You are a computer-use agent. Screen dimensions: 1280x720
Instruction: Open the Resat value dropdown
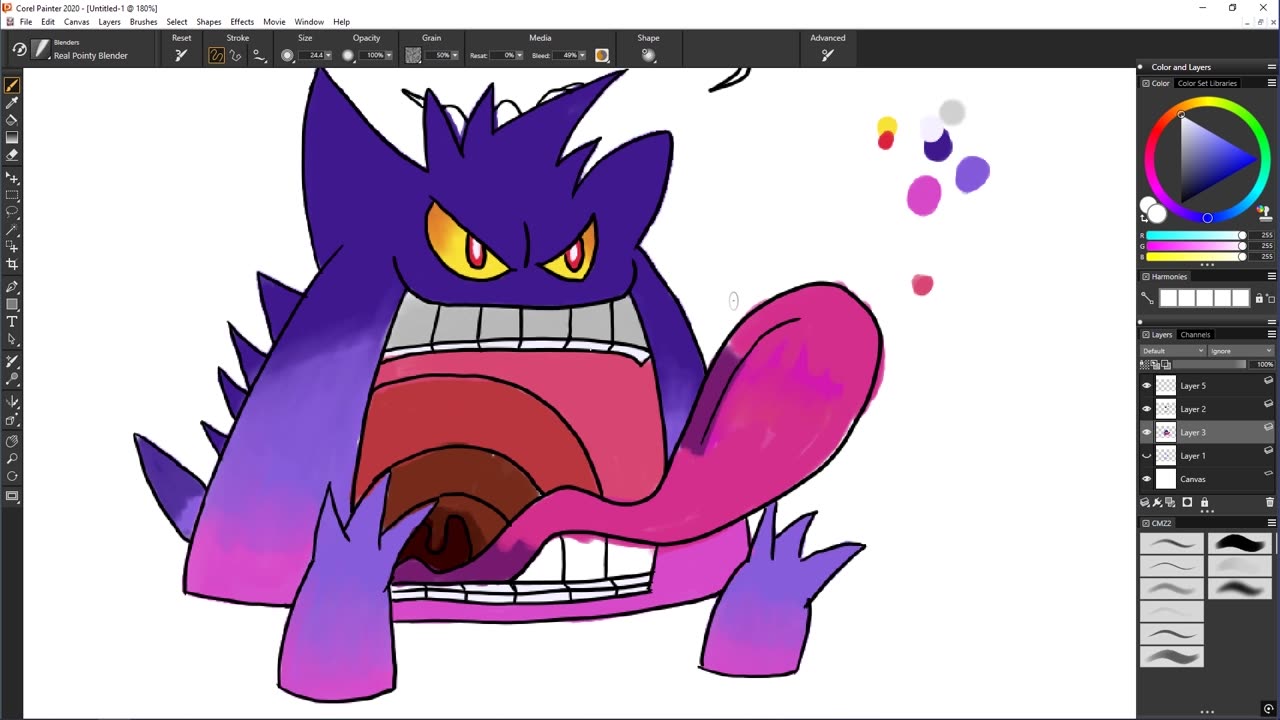click(x=522, y=55)
